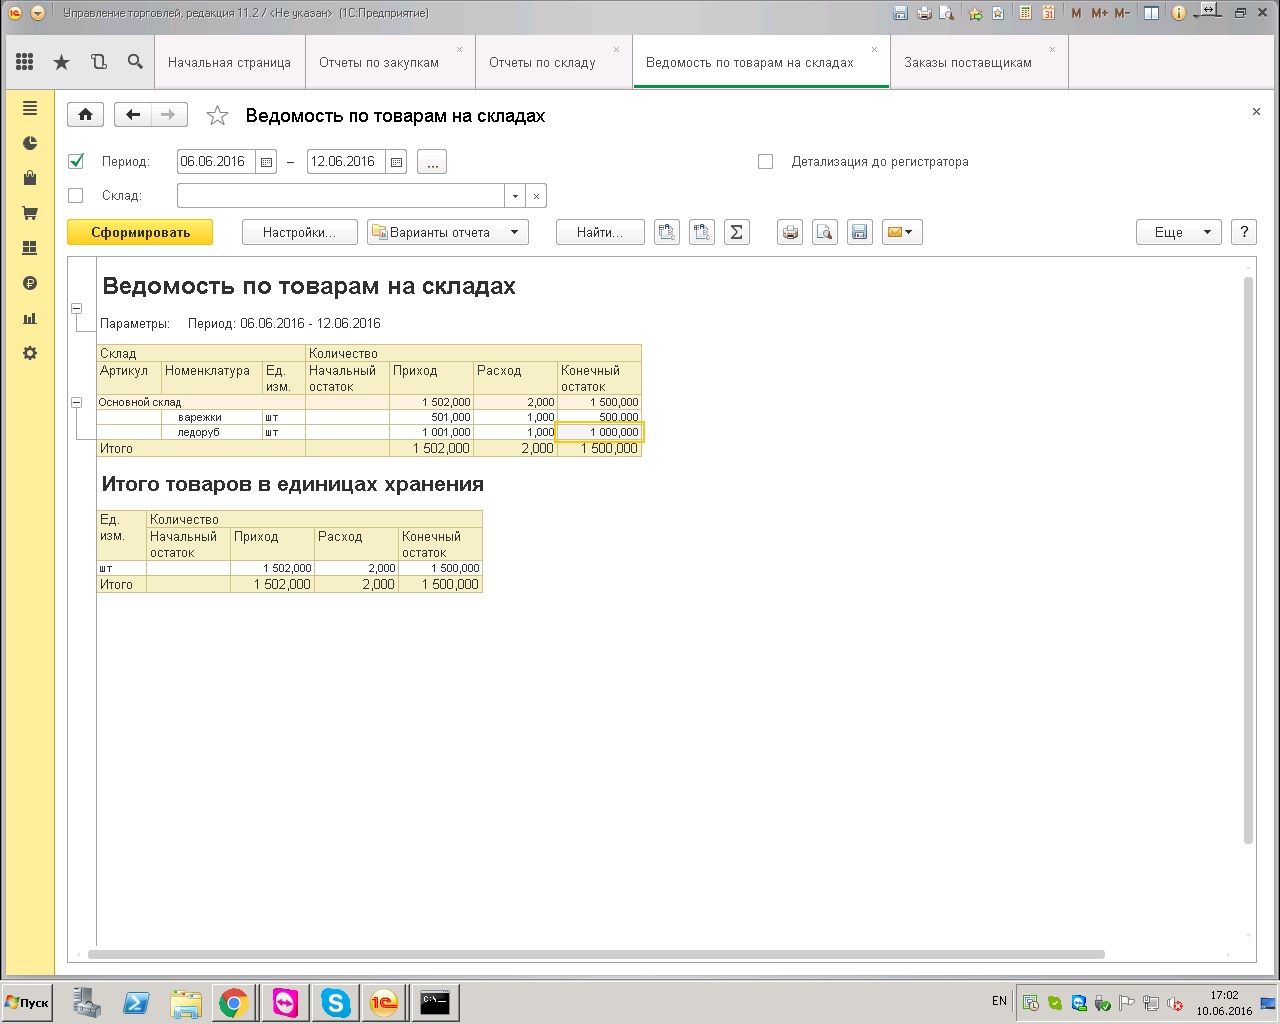Click the Sum (Σ) toolbar icon
The width and height of the screenshot is (1280, 1024).
[736, 232]
